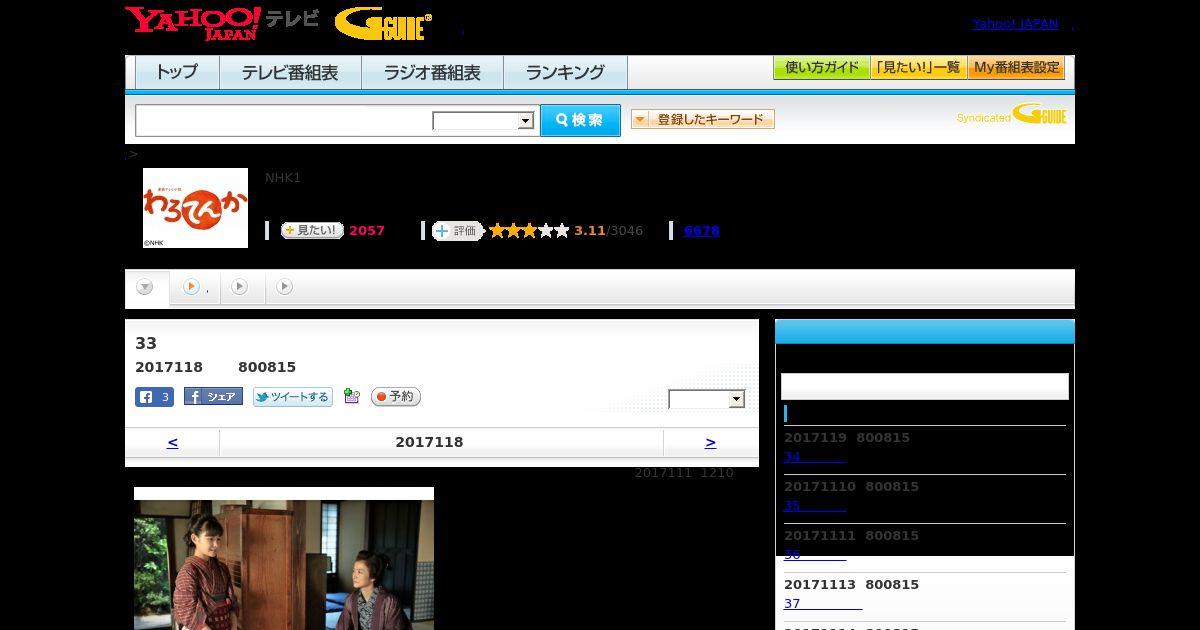This screenshot has height=630, width=1200.
Task: Click the keyword search input field
Action: pos(284,121)
